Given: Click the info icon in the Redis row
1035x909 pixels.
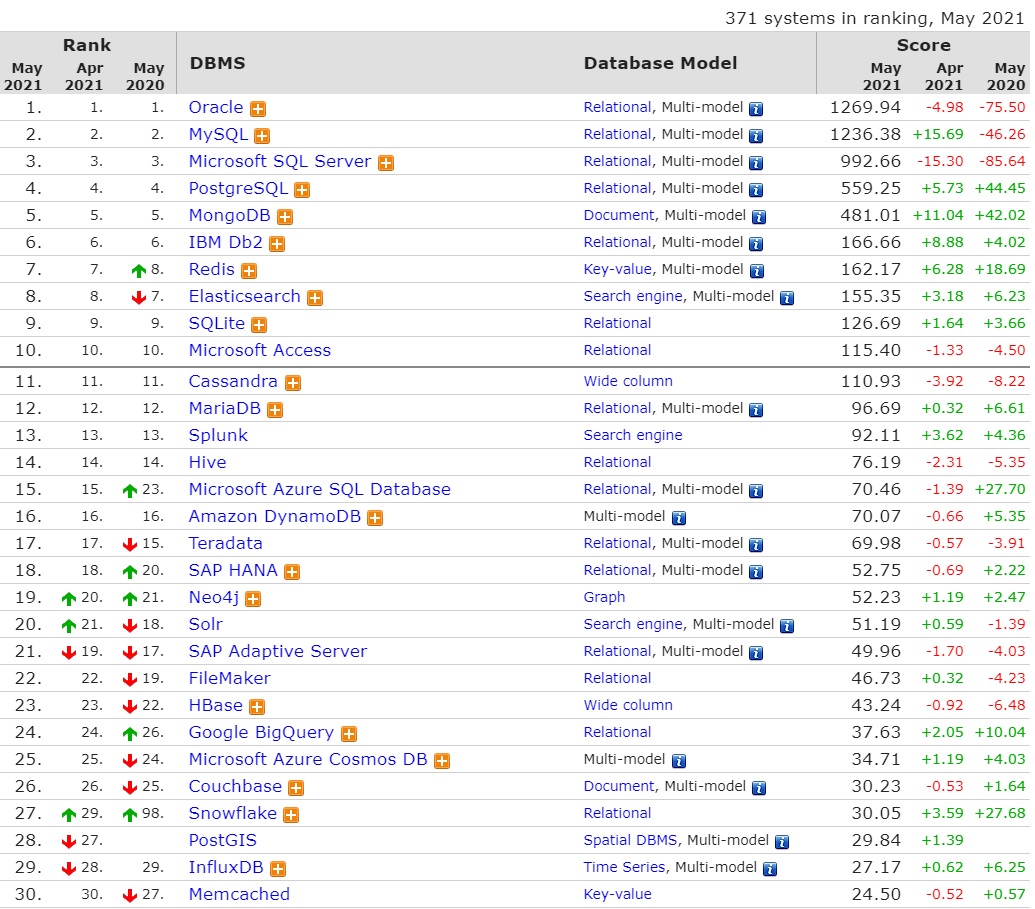Looking at the screenshot, I should [x=757, y=271].
